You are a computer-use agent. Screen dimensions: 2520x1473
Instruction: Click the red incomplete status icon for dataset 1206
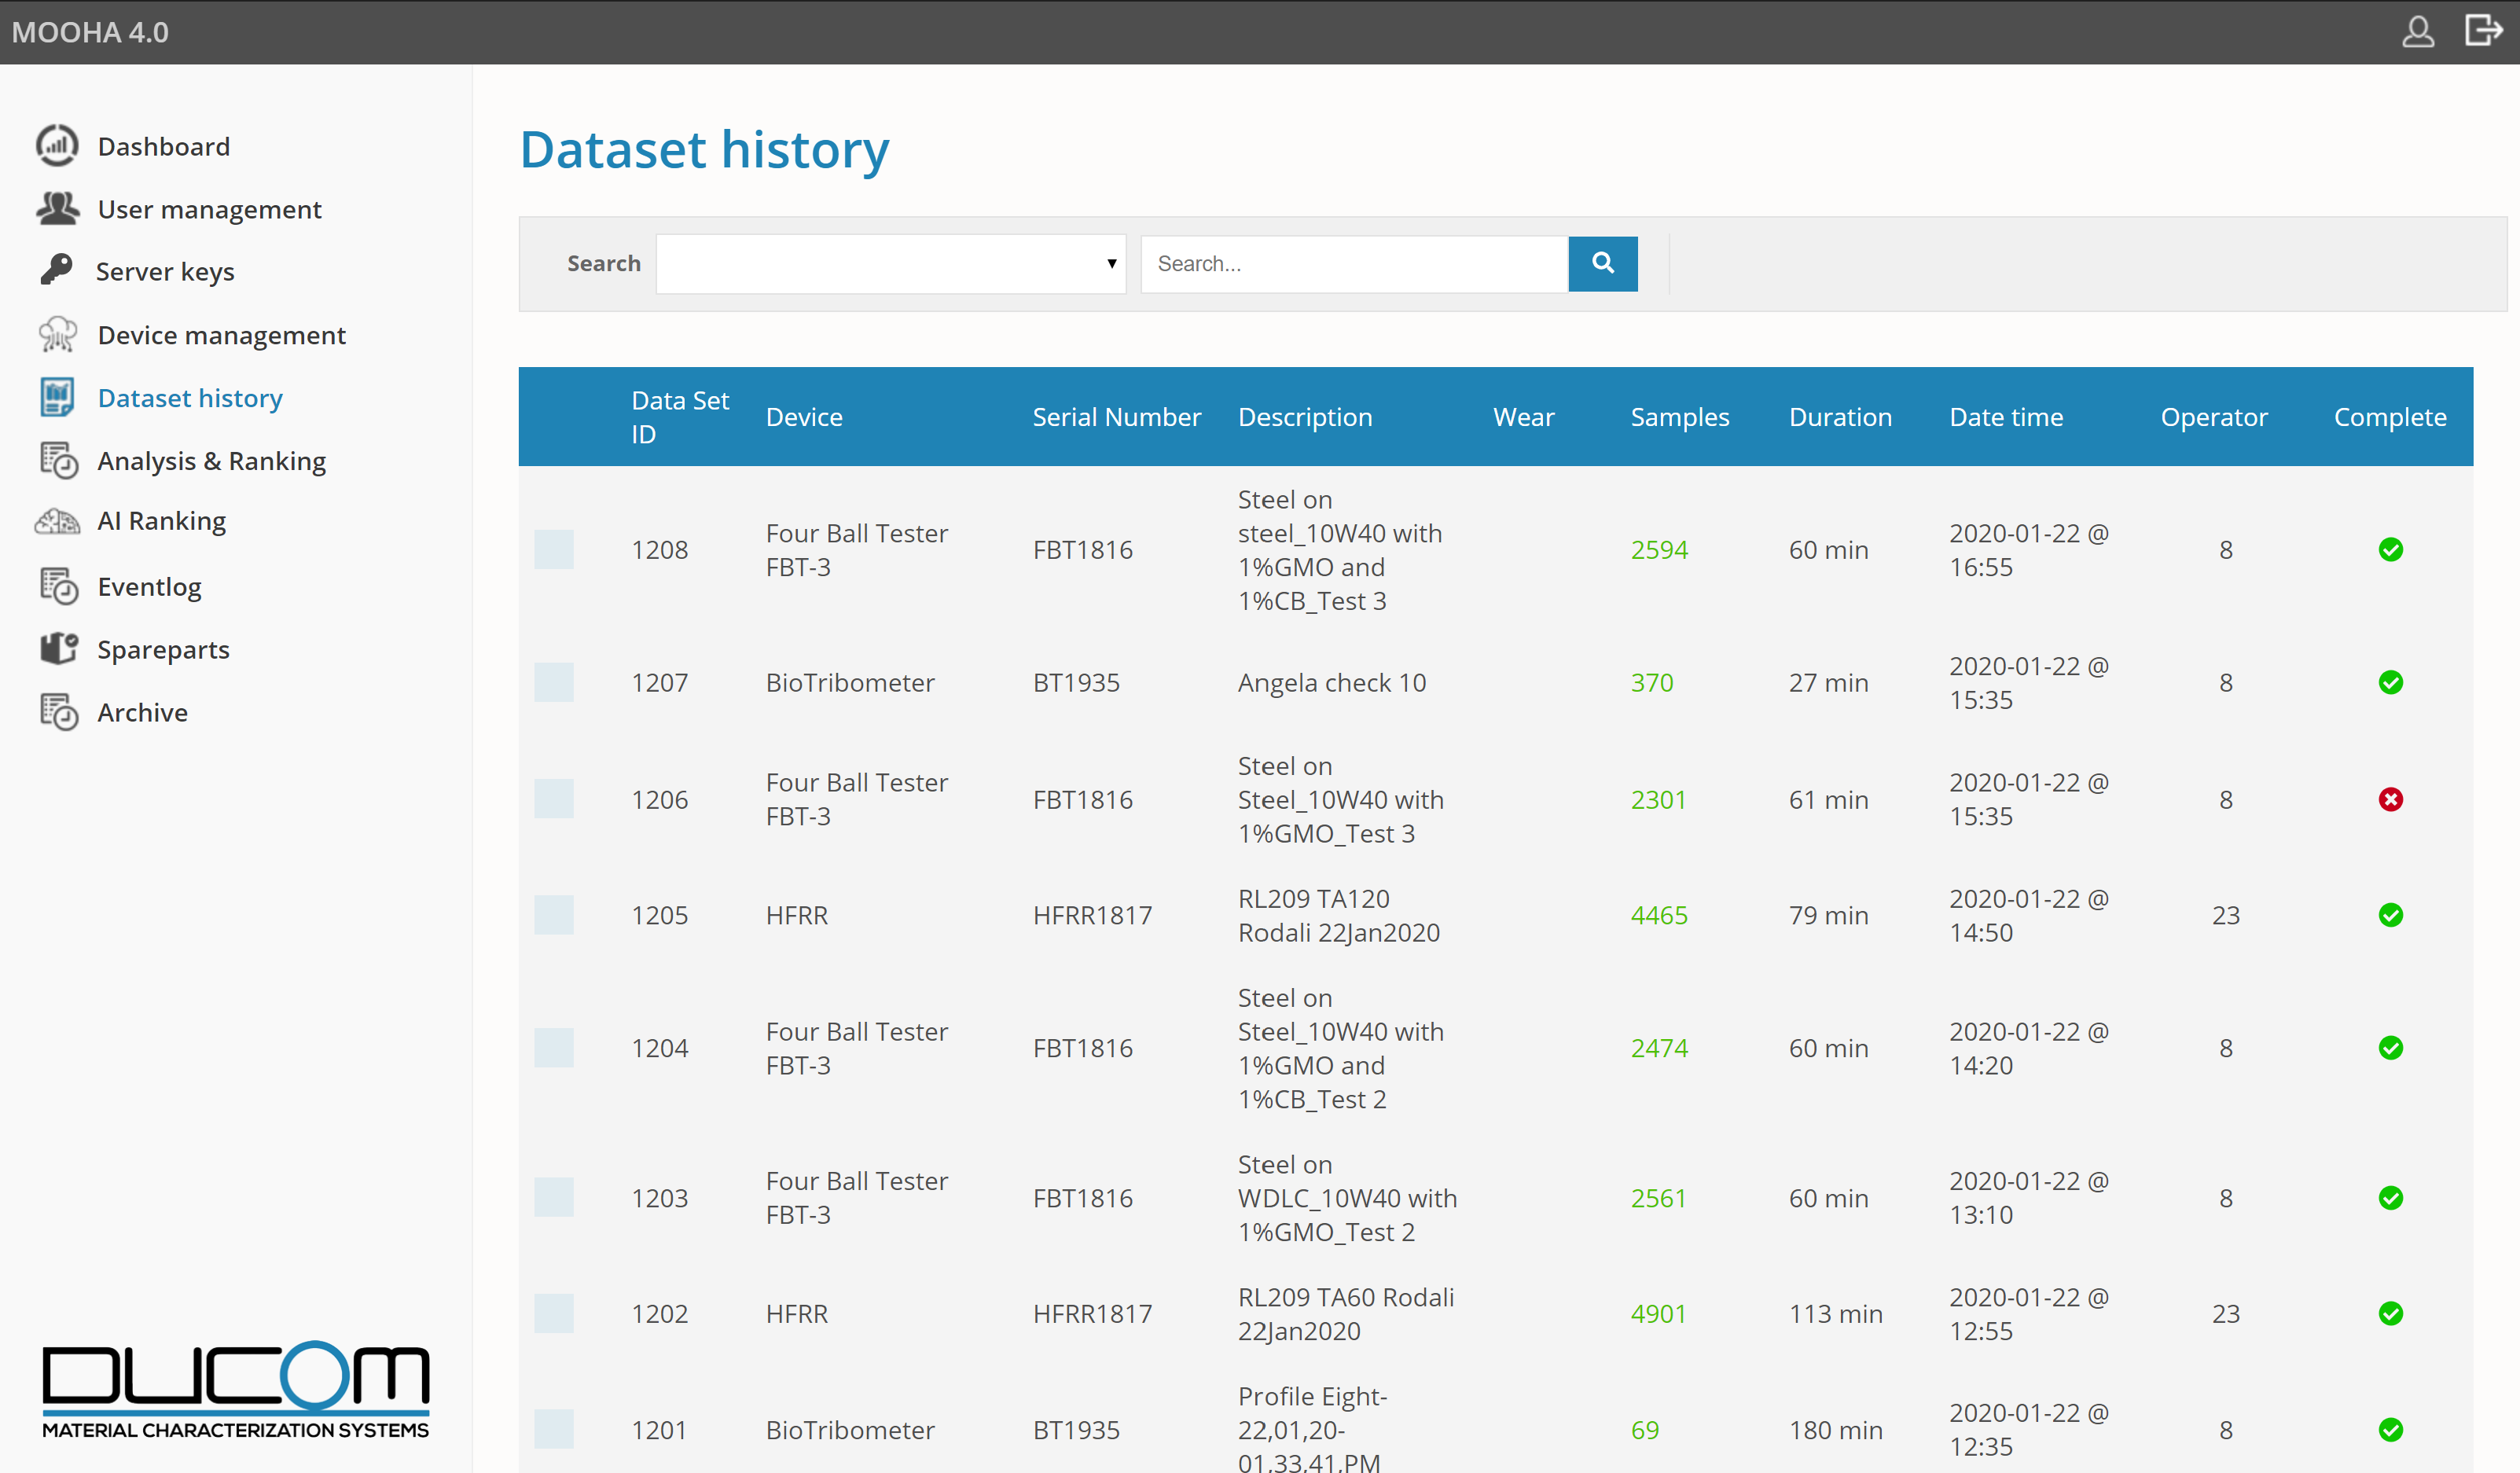tap(2390, 799)
